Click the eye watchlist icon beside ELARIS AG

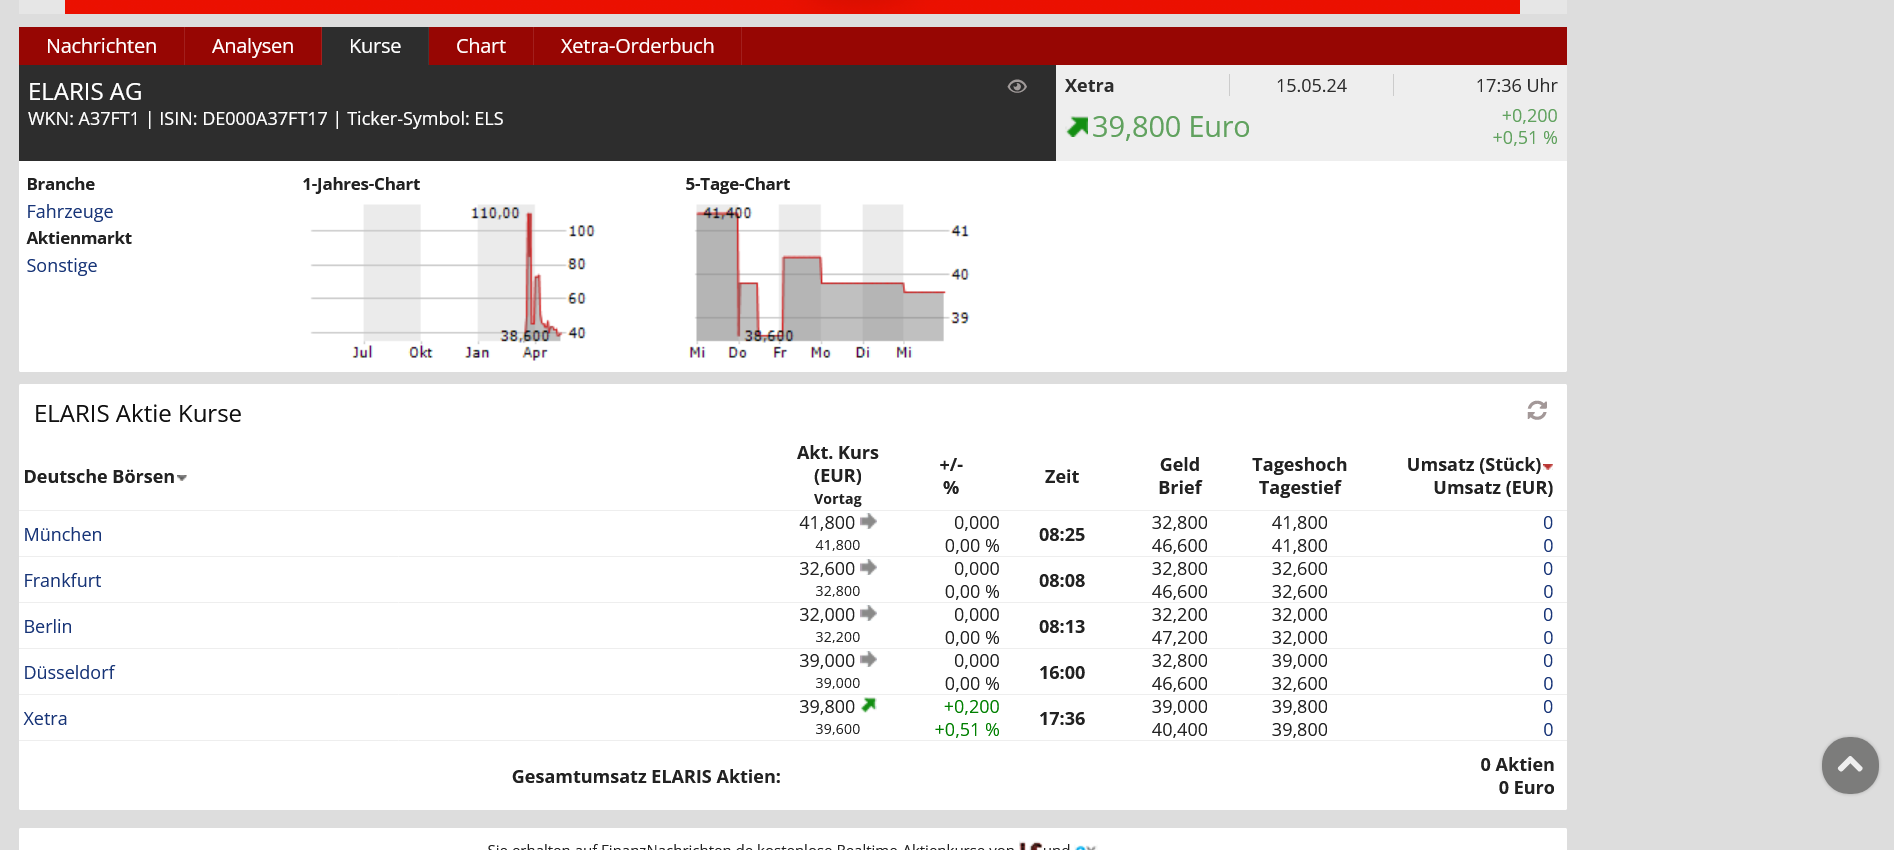pyautogui.click(x=1017, y=87)
